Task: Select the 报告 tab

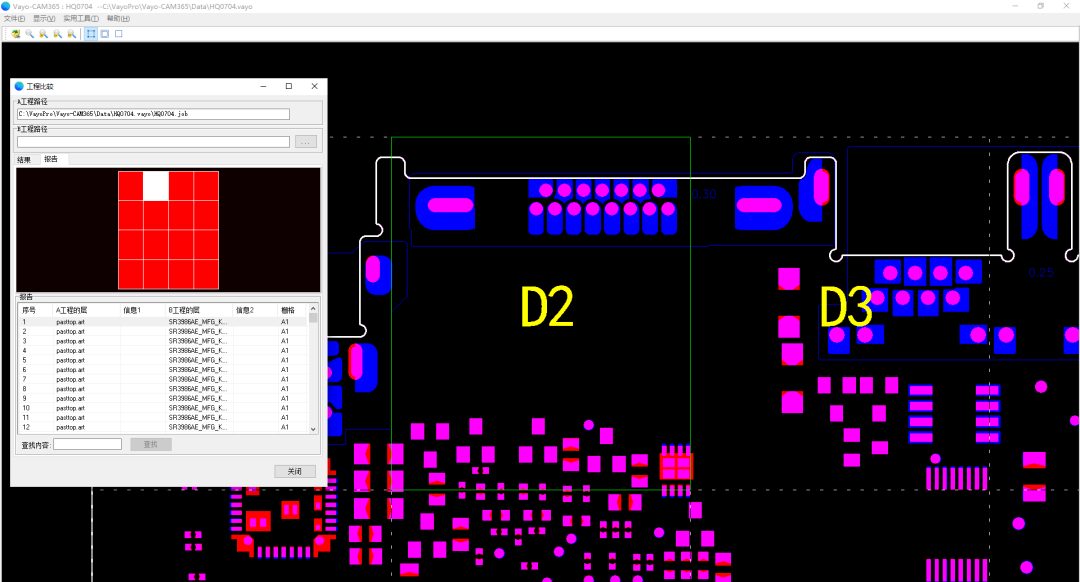Action: pos(50,160)
